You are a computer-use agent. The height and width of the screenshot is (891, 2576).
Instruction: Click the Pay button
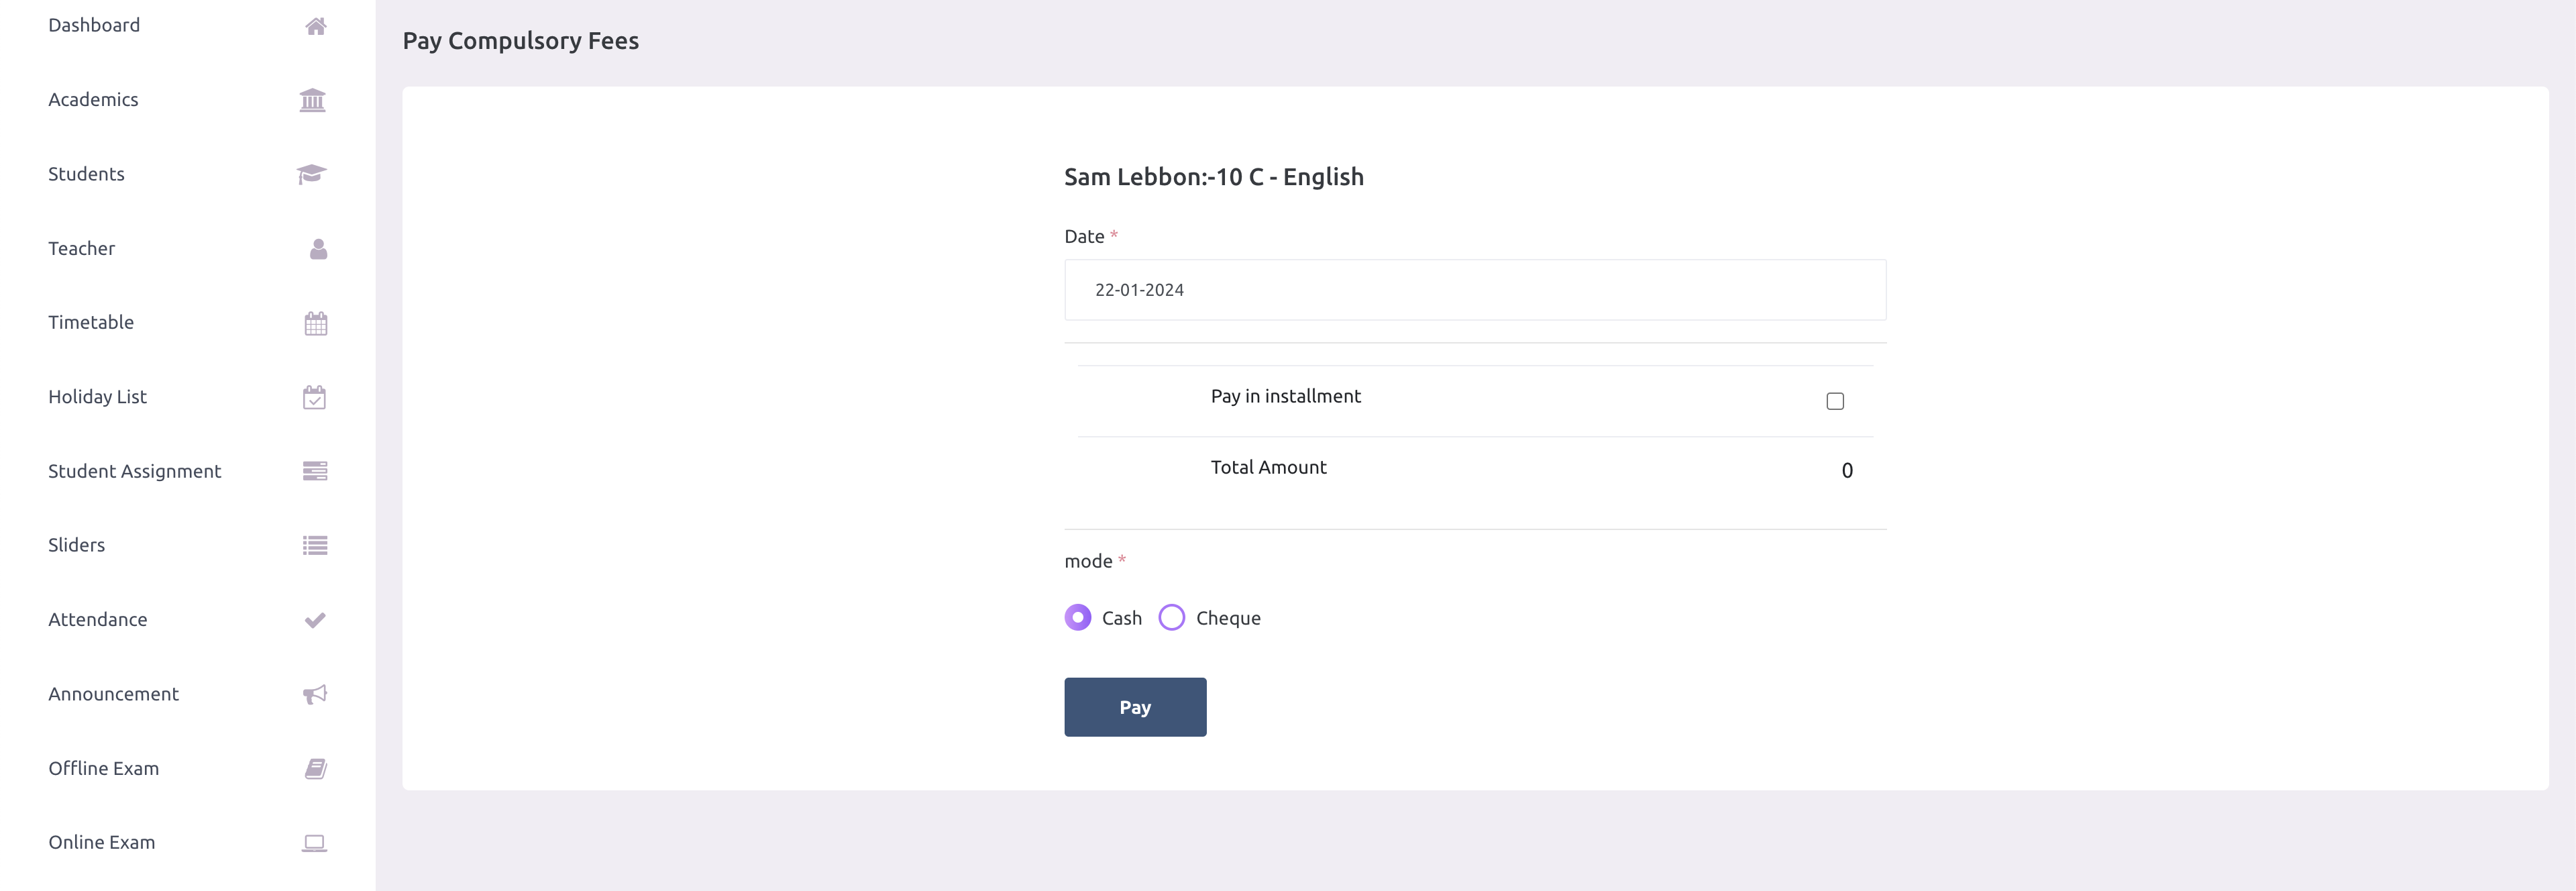(1135, 706)
